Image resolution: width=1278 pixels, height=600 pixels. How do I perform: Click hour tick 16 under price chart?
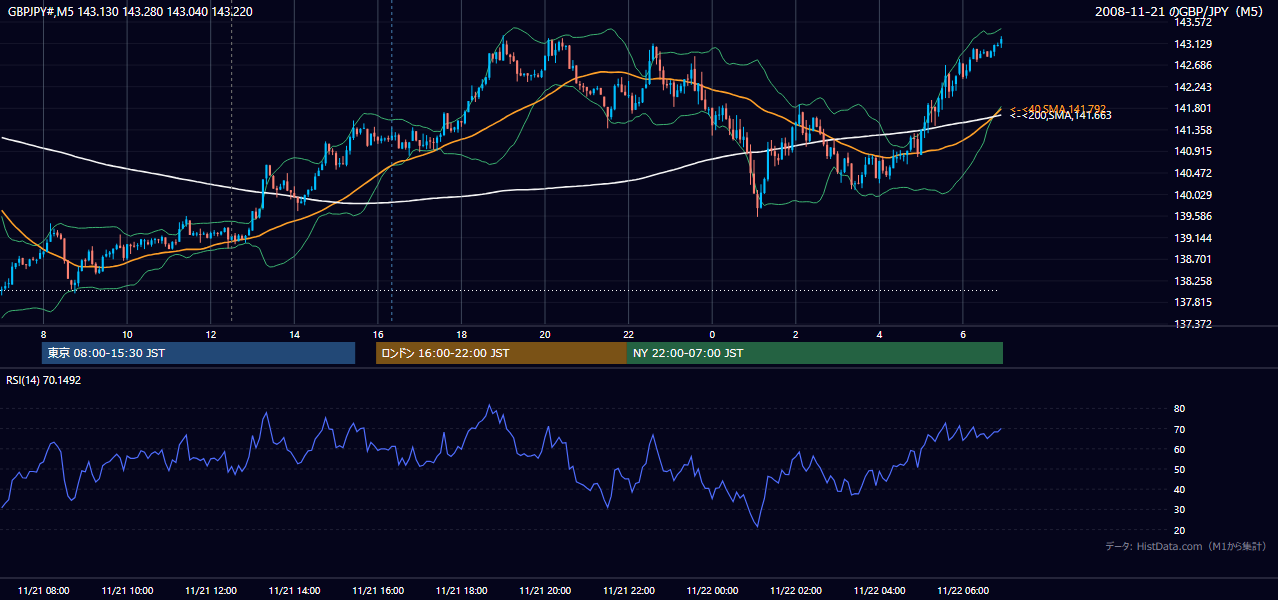pos(378,334)
